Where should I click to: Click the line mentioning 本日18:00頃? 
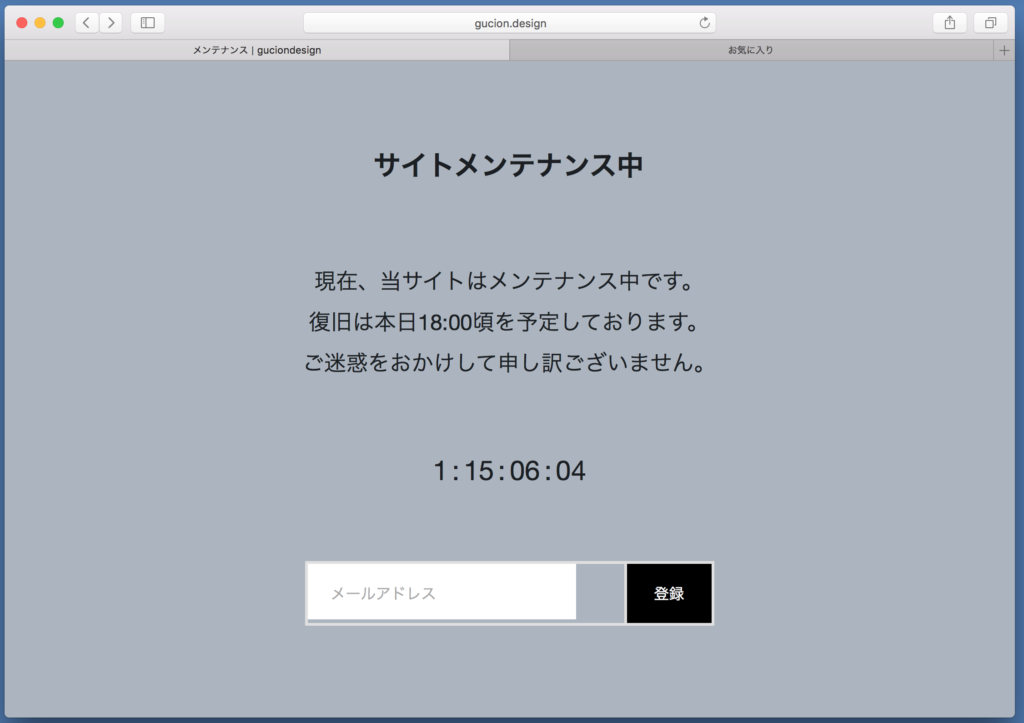504,322
